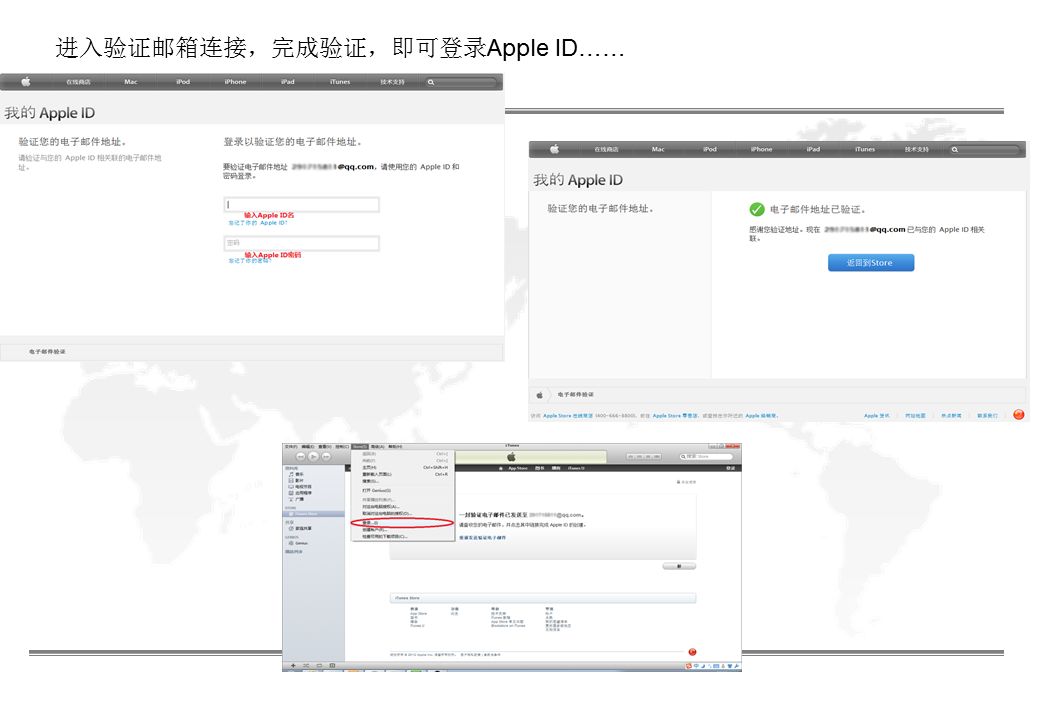Select 应用程序 in iTunes sidebar
Image resolution: width=1040 pixels, height=720 pixels.
pos(299,493)
